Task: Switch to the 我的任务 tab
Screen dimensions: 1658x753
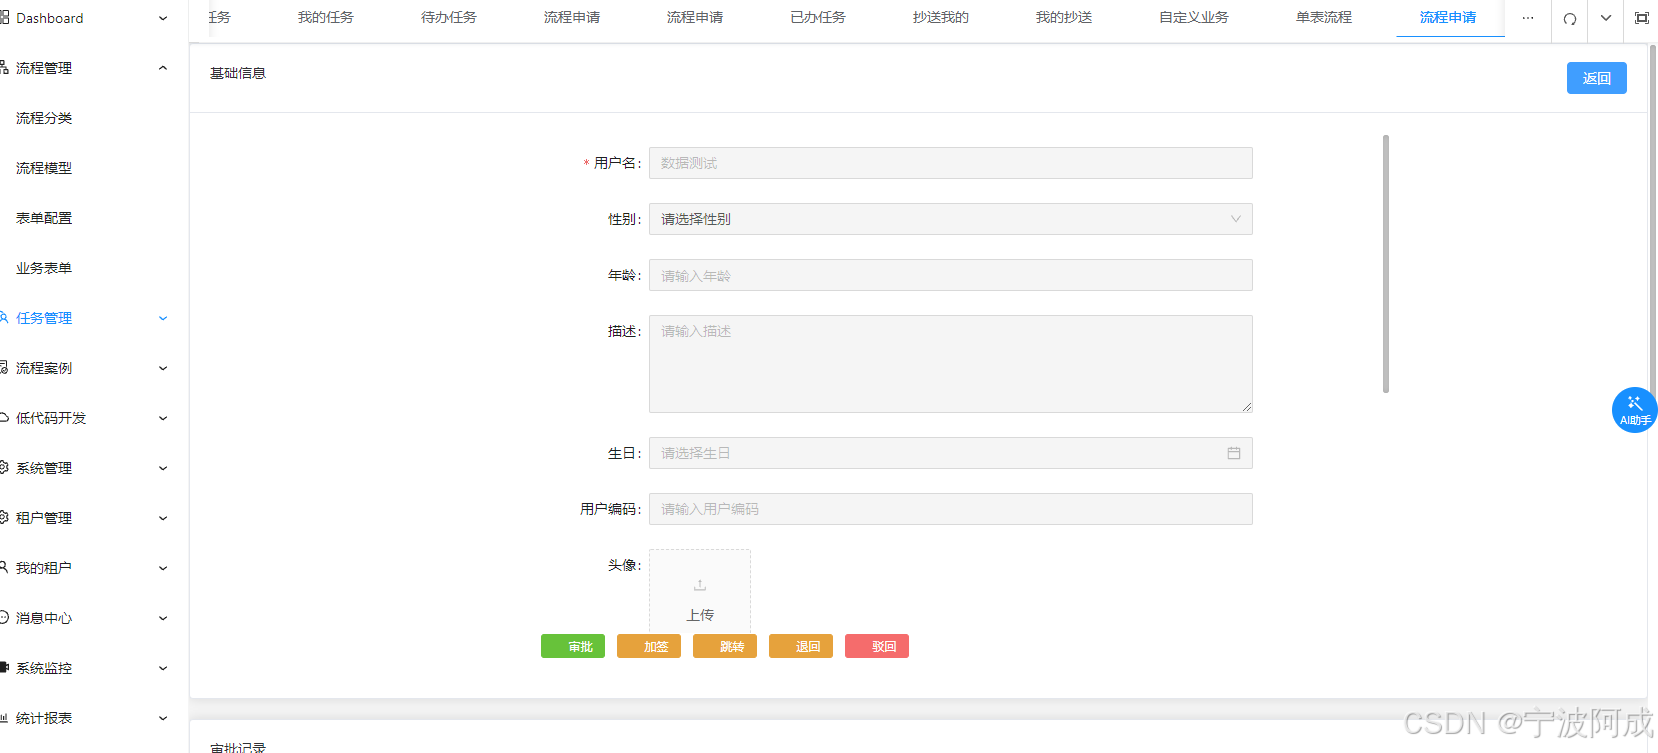Action: pos(325,18)
